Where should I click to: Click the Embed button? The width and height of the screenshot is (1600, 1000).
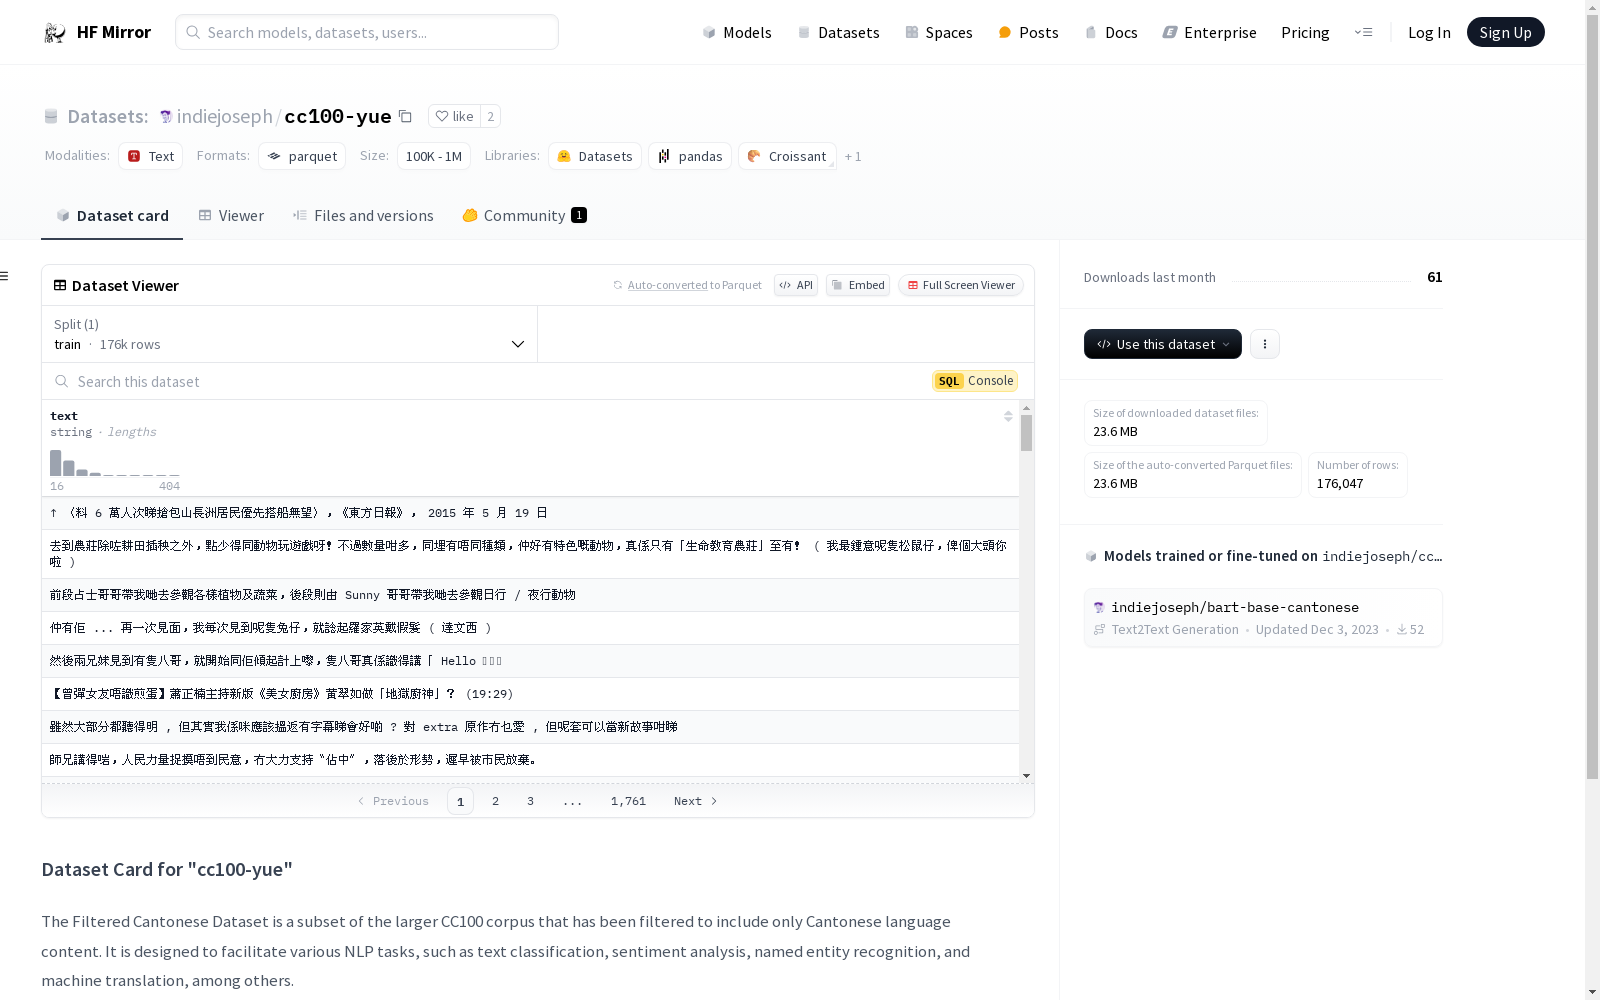858,285
